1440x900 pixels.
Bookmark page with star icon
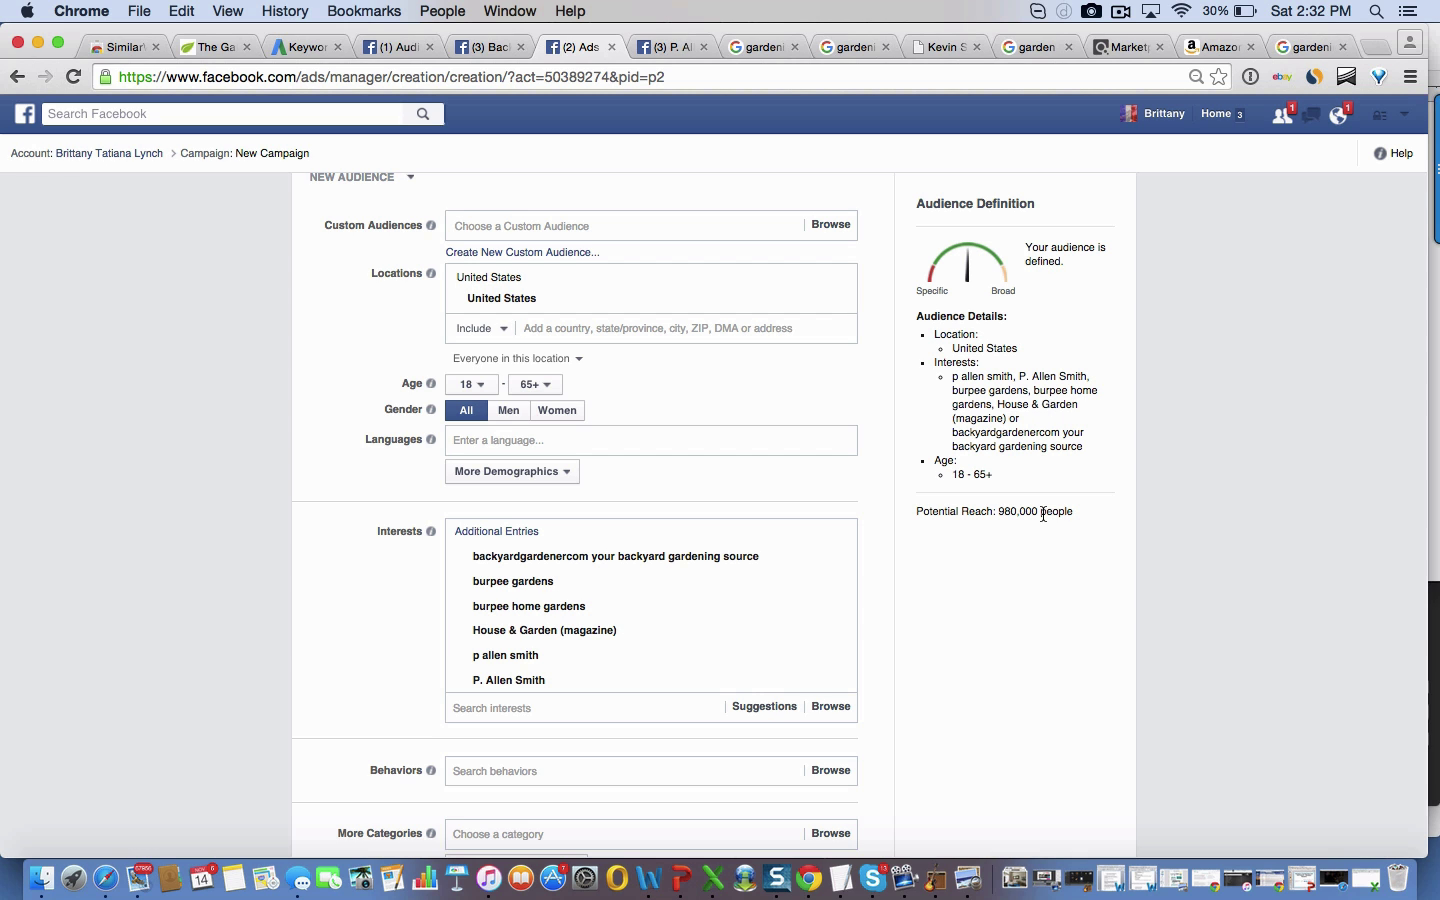click(x=1218, y=77)
